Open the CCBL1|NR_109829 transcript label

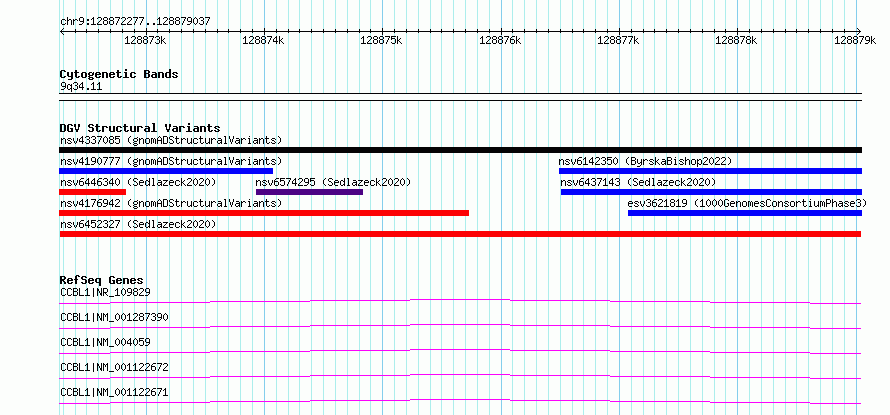105,292
